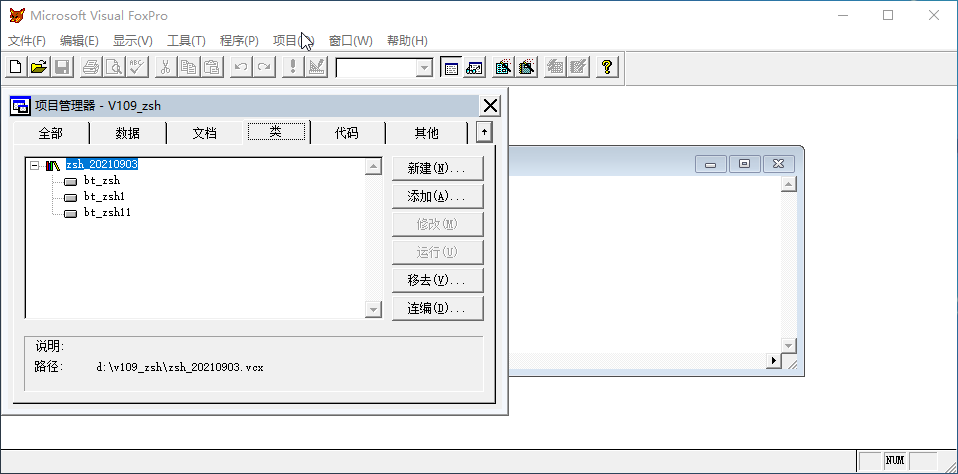Open the 窗口(W) menu
958x474 pixels.
click(x=351, y=41)
